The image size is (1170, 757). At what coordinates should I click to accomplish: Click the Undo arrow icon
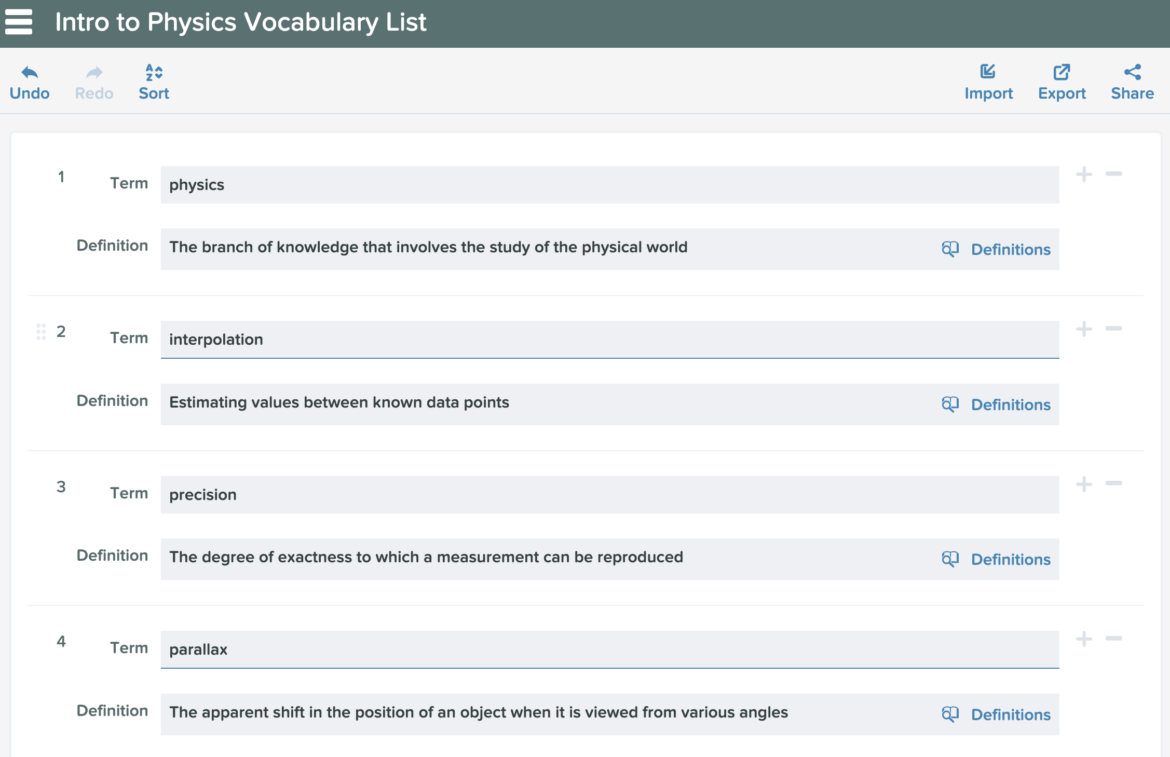29,72
